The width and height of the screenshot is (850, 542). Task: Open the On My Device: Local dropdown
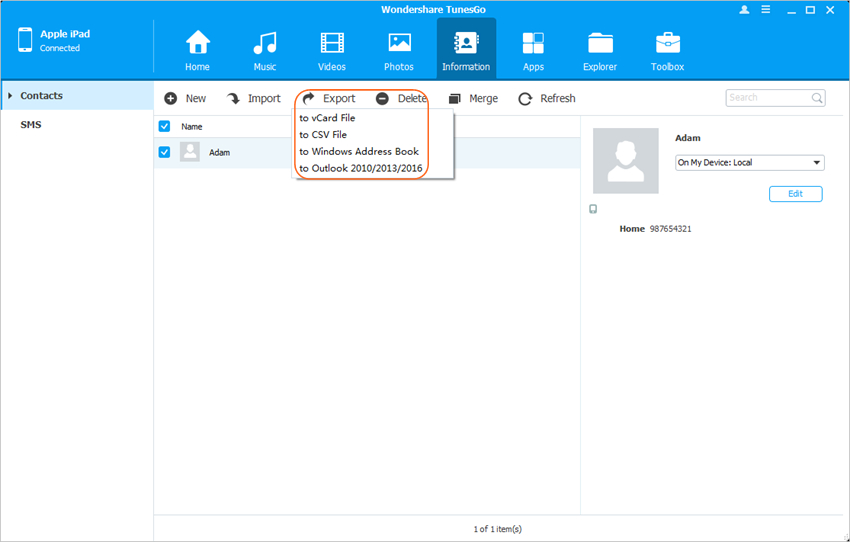749,162
